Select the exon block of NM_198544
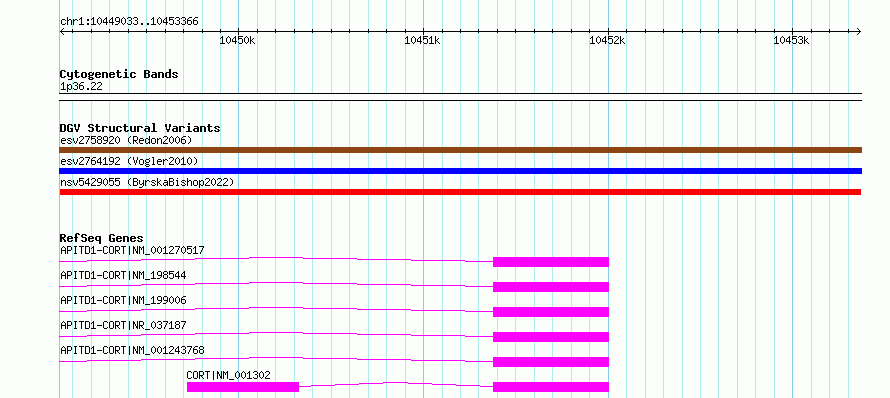 (x=551, y=287)
